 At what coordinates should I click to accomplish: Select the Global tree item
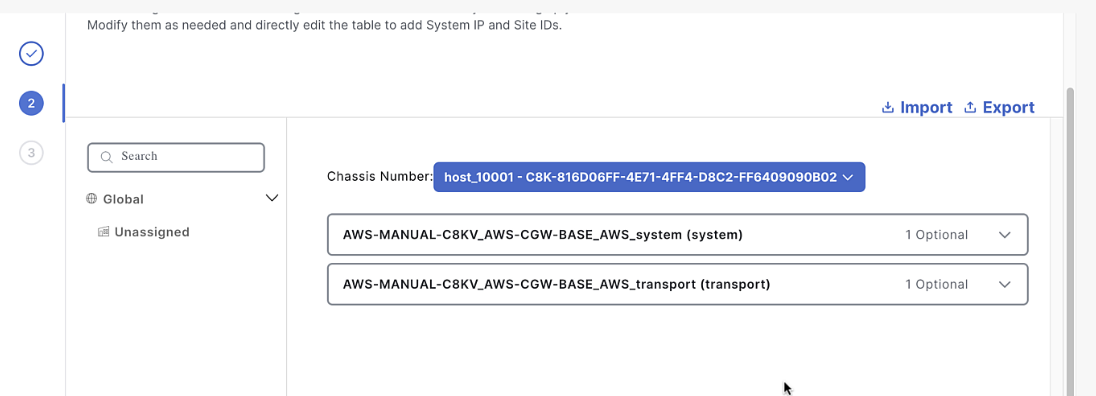click(123, 199)
